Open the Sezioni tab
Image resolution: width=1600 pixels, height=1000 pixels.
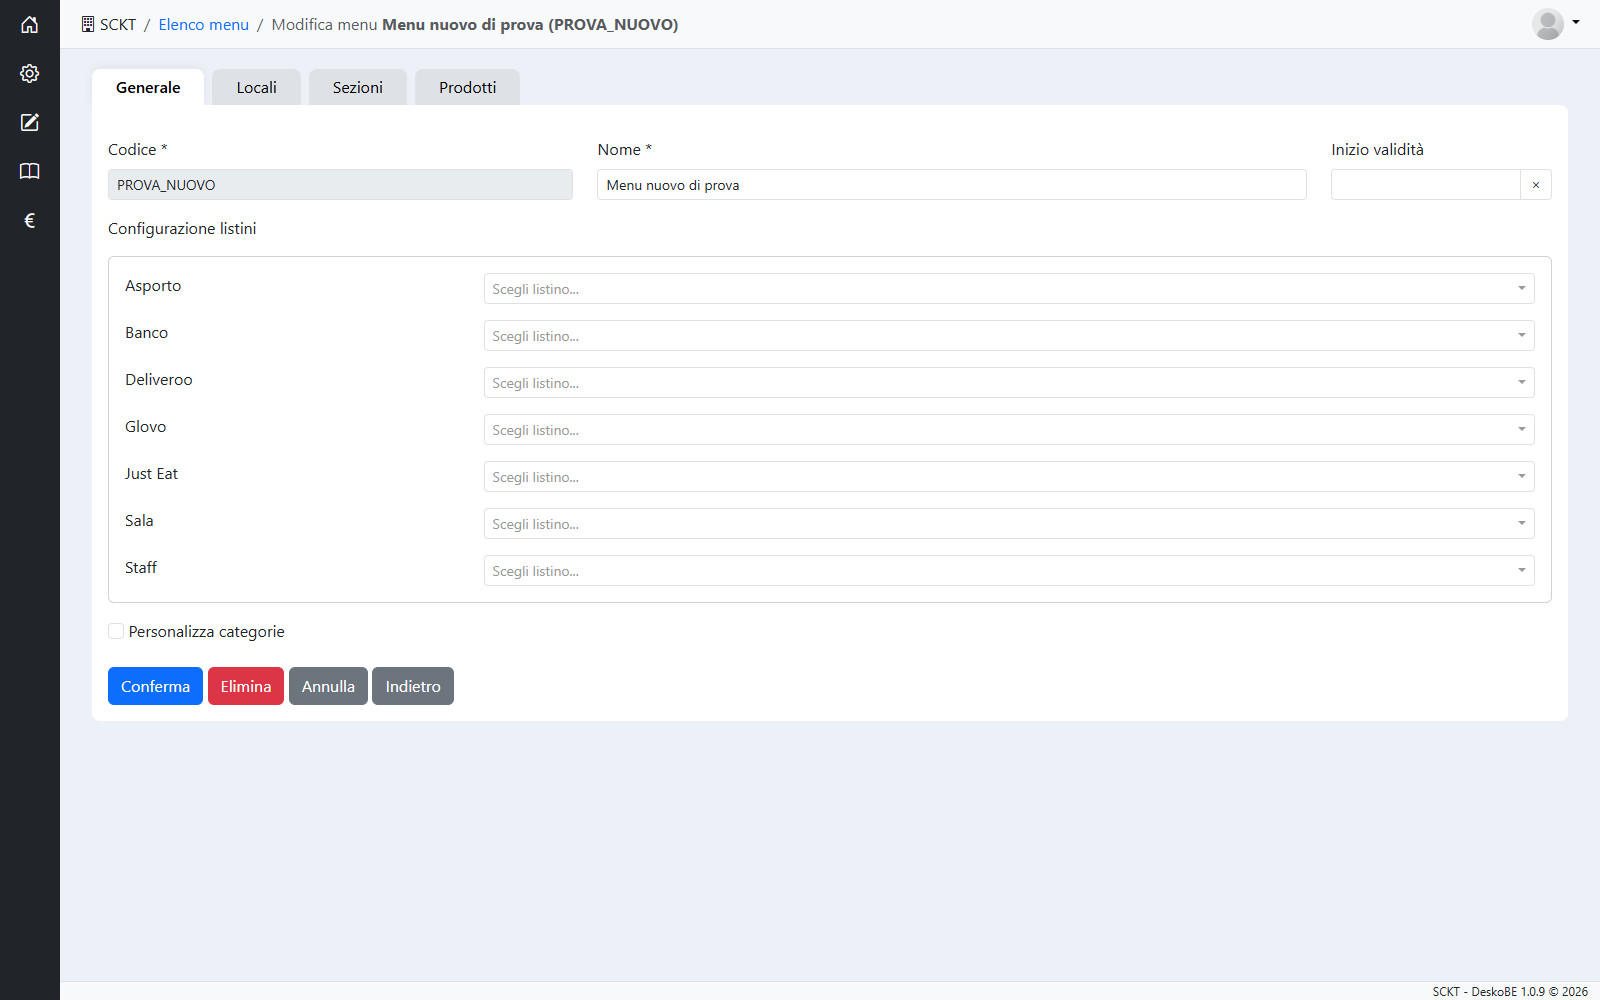click(x=358, y=87)
